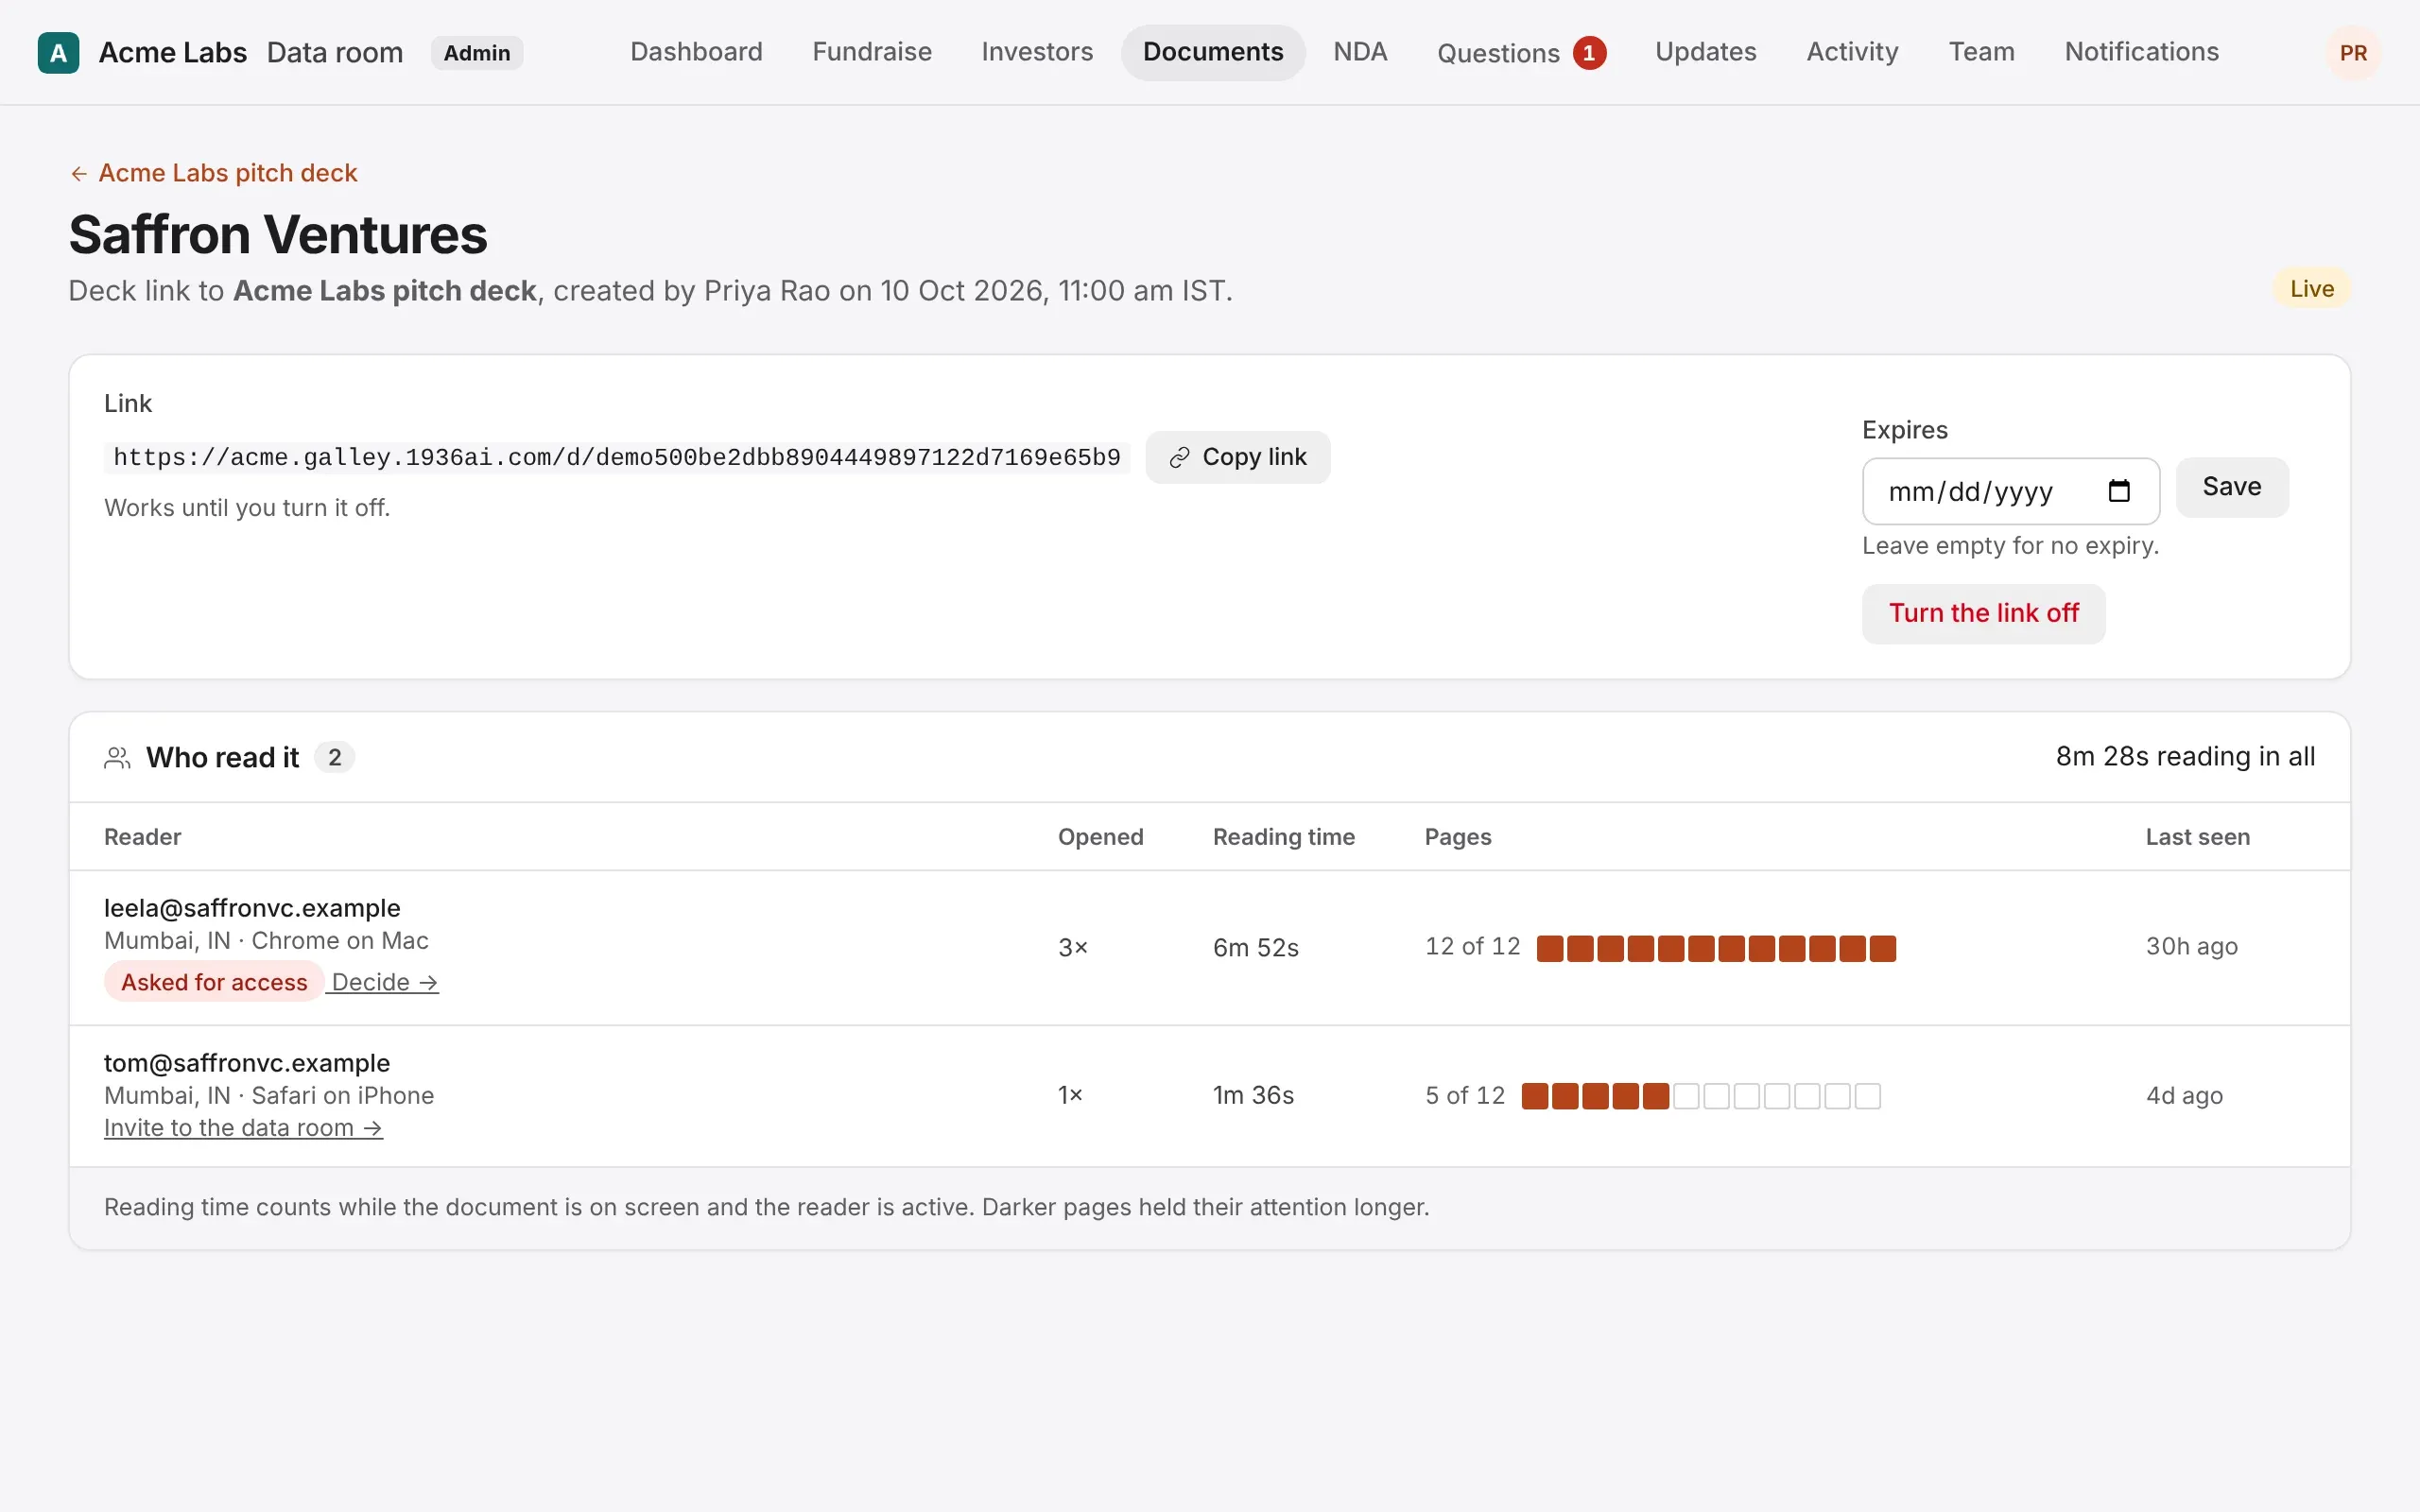The image size is (2420, 1512).
Task: Click the 8m 28s reading in all total
Action: coord(2184,756)
